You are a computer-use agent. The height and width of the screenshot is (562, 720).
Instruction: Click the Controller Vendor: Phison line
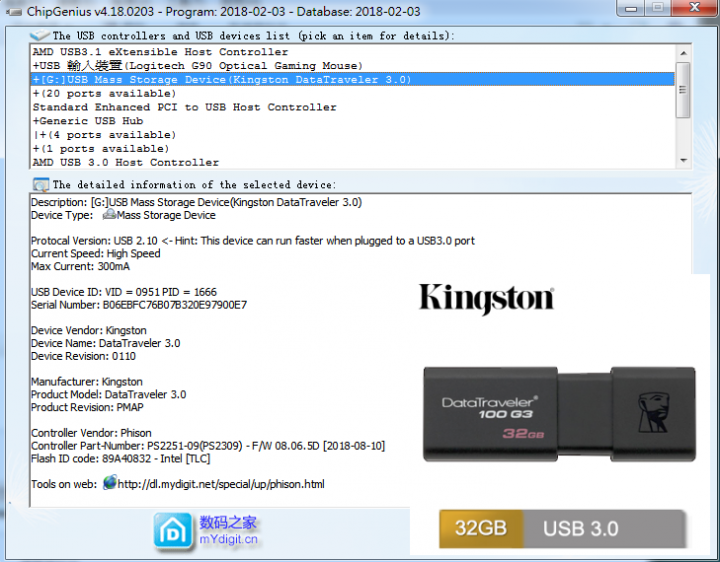click(91, 433)
